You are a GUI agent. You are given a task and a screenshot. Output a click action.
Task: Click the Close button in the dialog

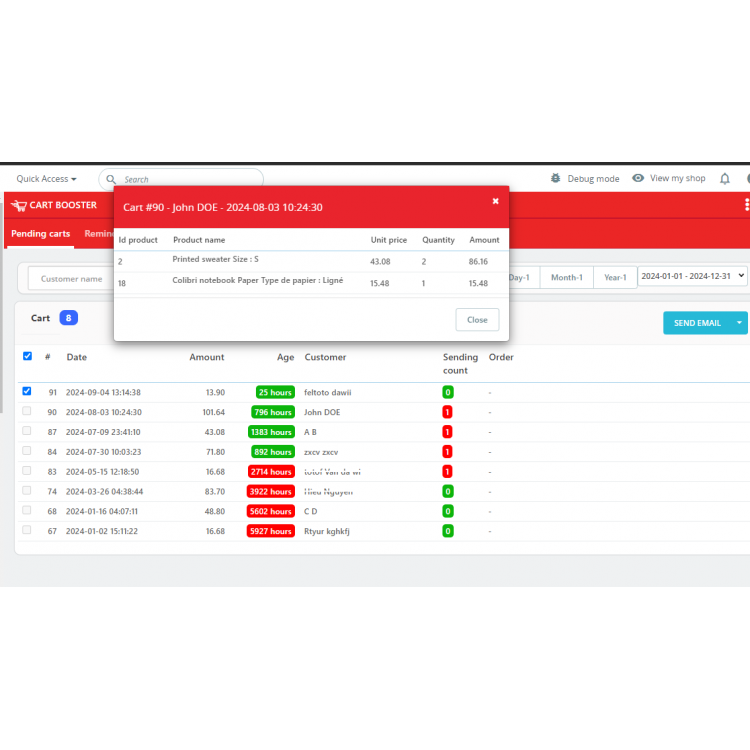[477, 320]
